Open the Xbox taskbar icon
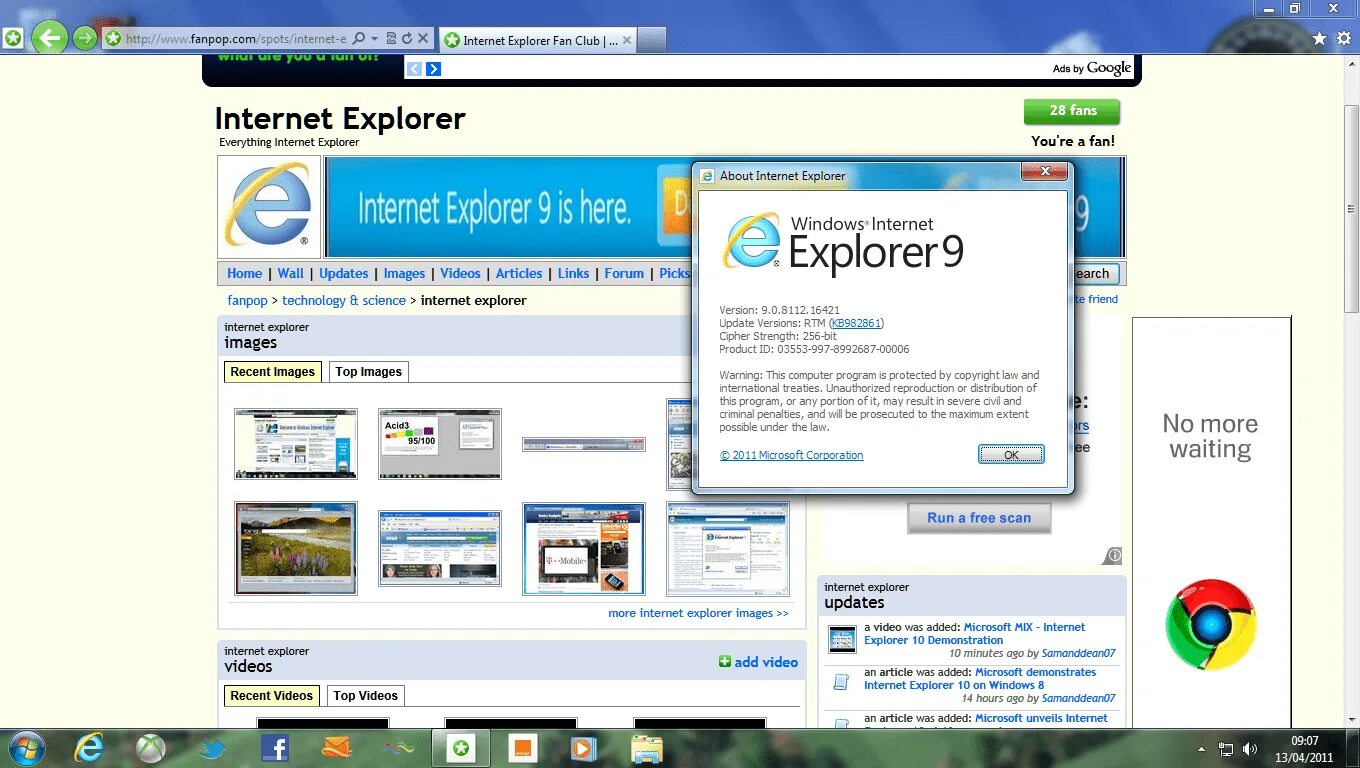Viewport: 1360px width, 768px height. [x=151, y=748]
